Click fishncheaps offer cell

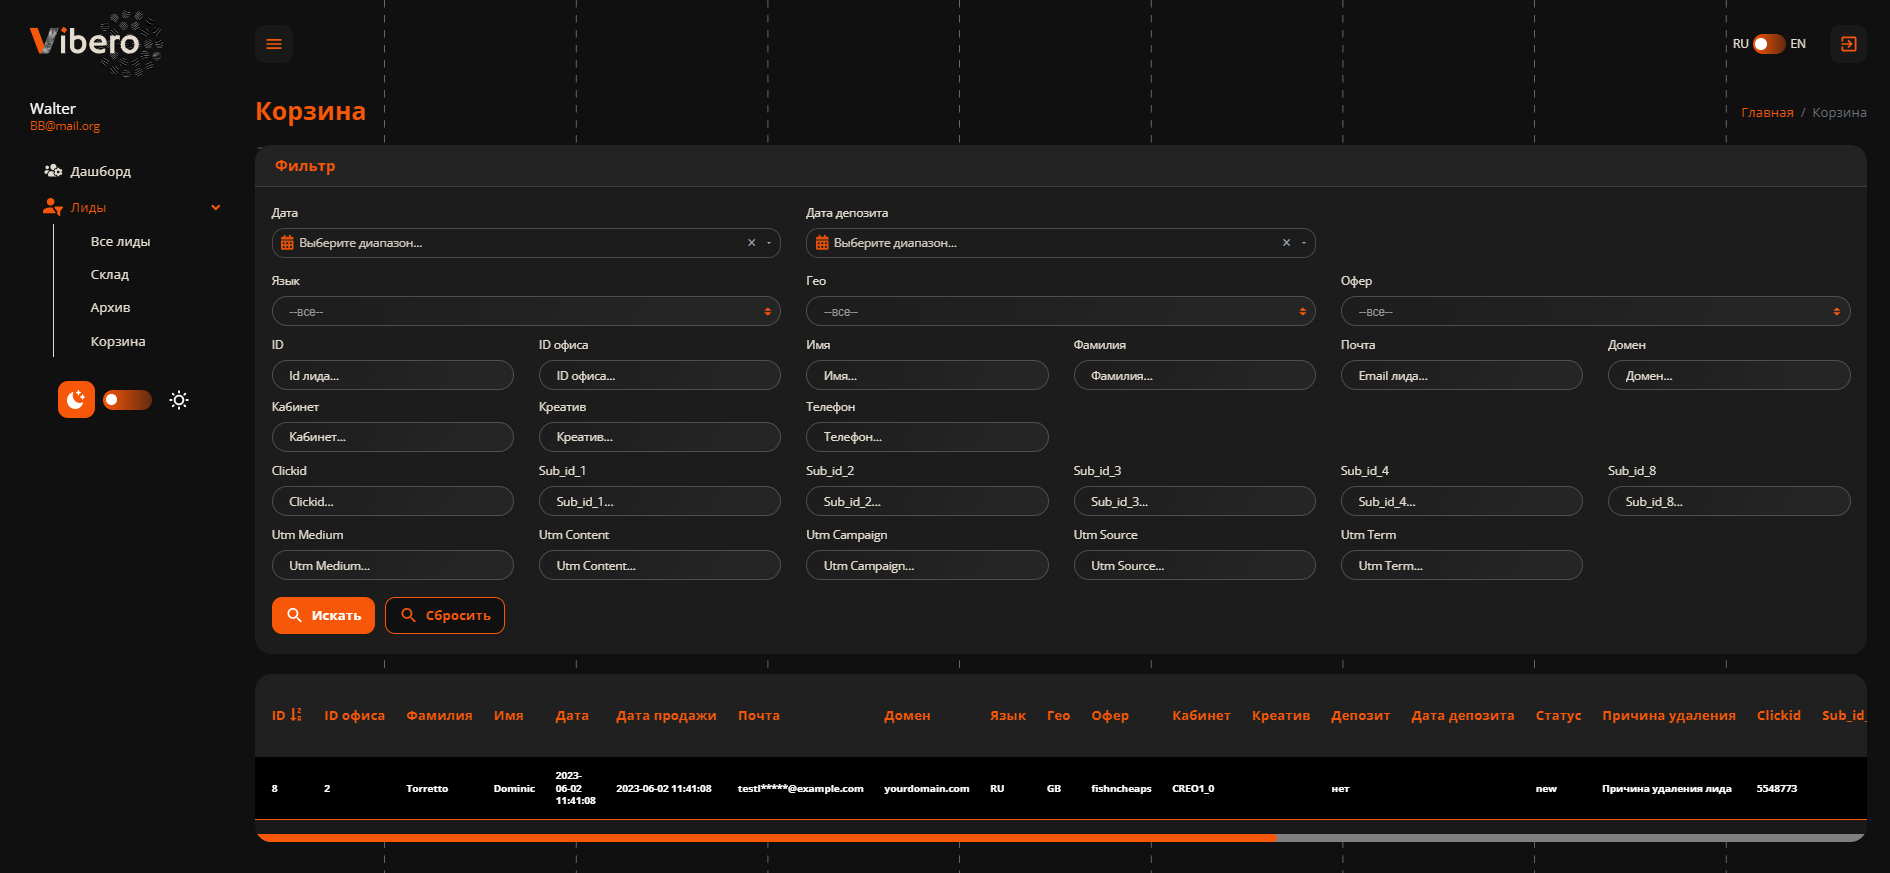coord(1121,789)
